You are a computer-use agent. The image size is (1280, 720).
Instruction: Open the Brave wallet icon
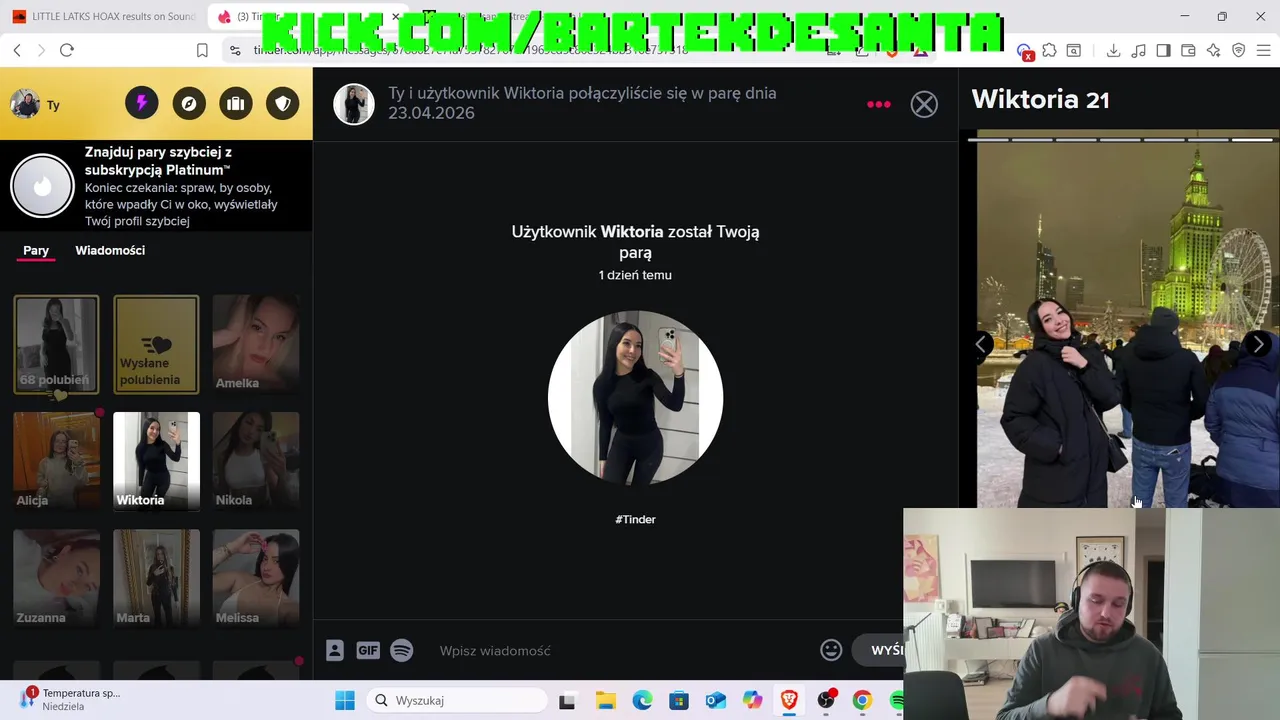pyautogui.click(x=1188, y=50)
